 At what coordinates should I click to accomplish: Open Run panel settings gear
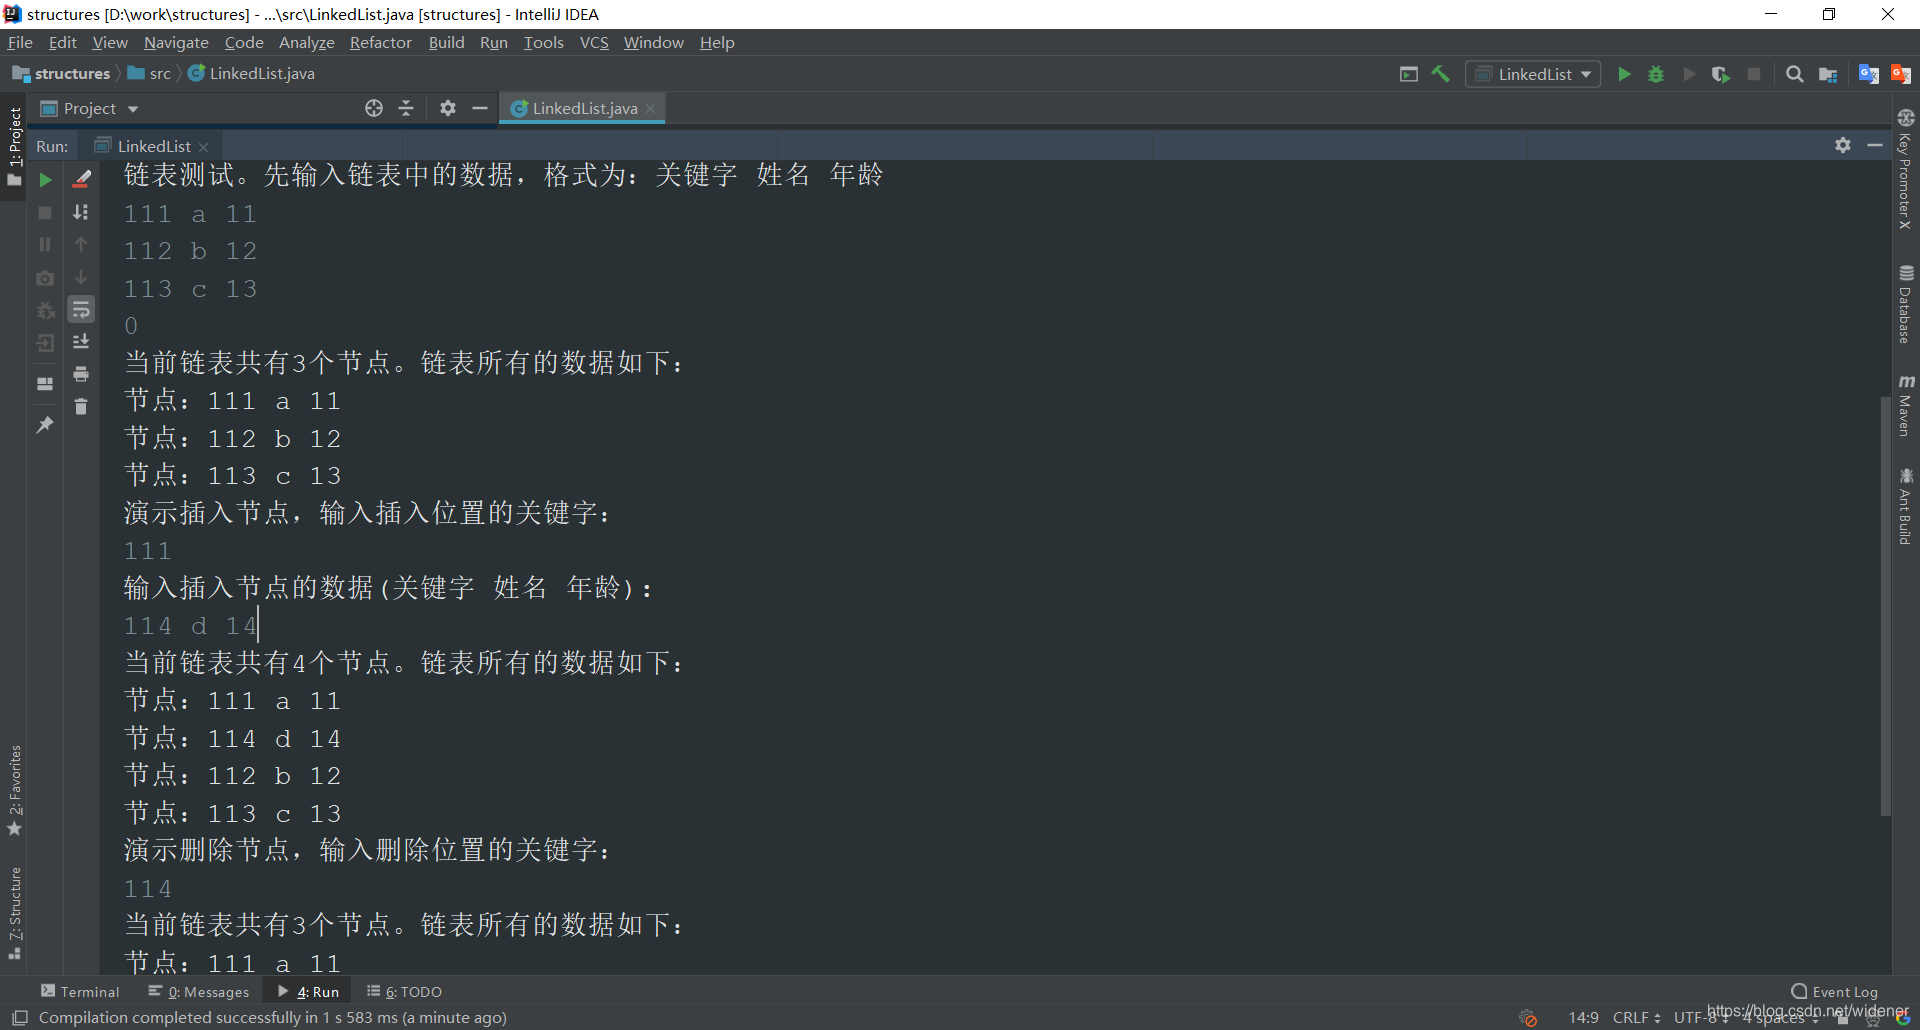(1843, 145)
